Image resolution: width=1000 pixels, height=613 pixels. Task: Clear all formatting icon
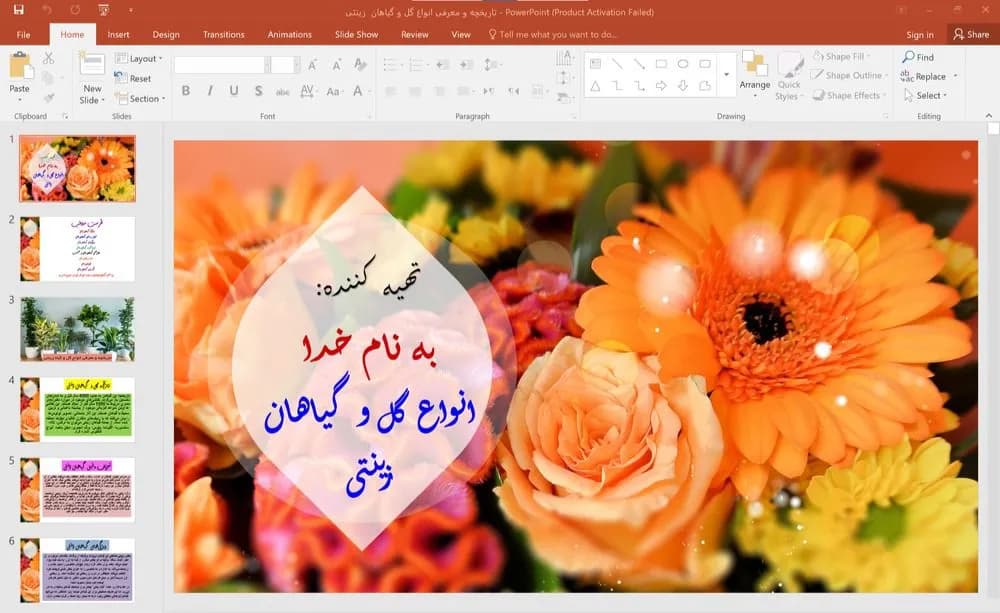pos(360,64)
